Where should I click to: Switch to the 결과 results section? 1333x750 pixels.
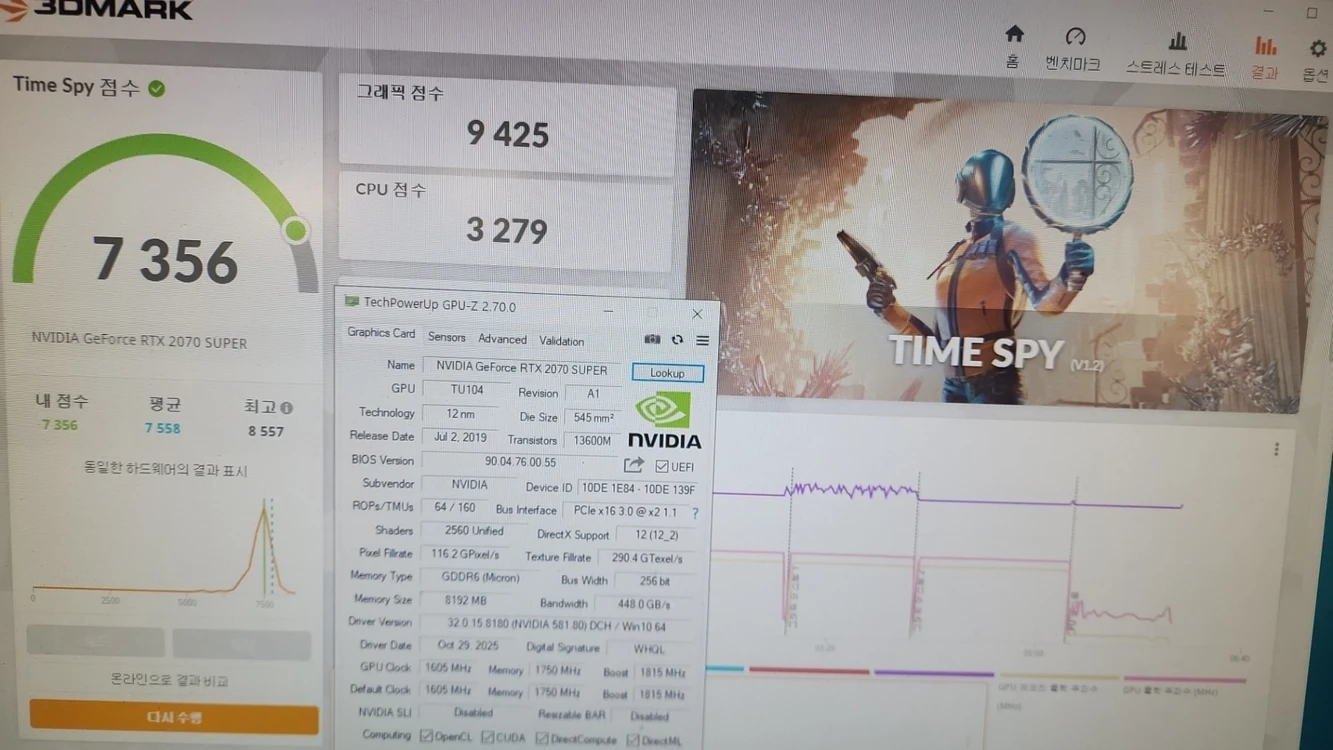coord(1265,58)
